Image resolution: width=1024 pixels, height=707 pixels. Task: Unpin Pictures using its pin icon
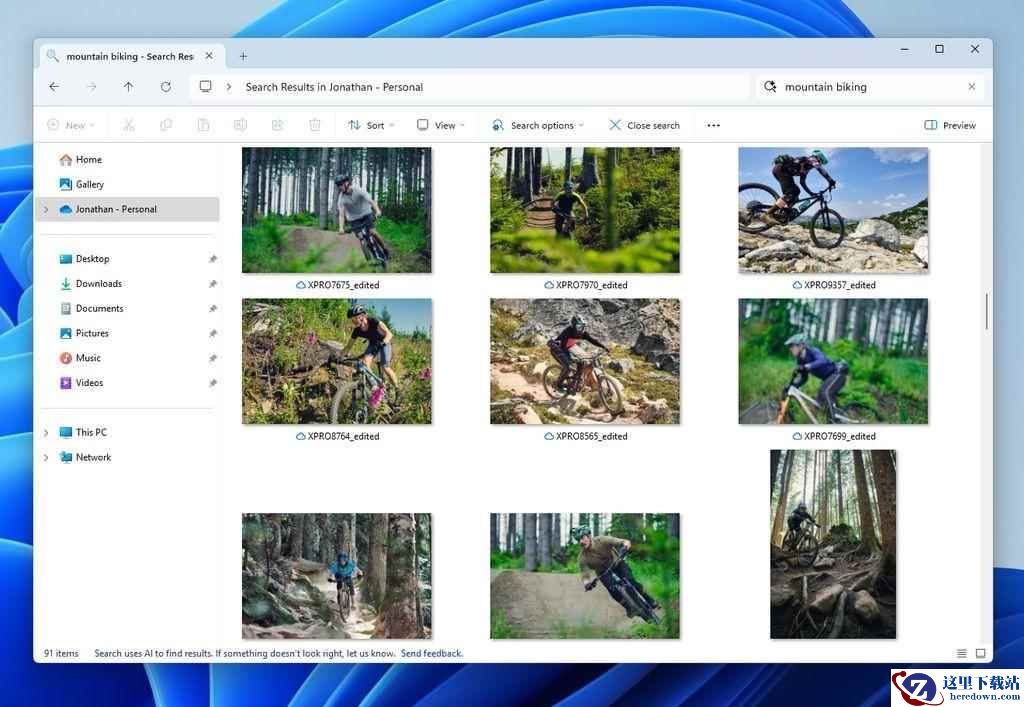click(212, 334)
